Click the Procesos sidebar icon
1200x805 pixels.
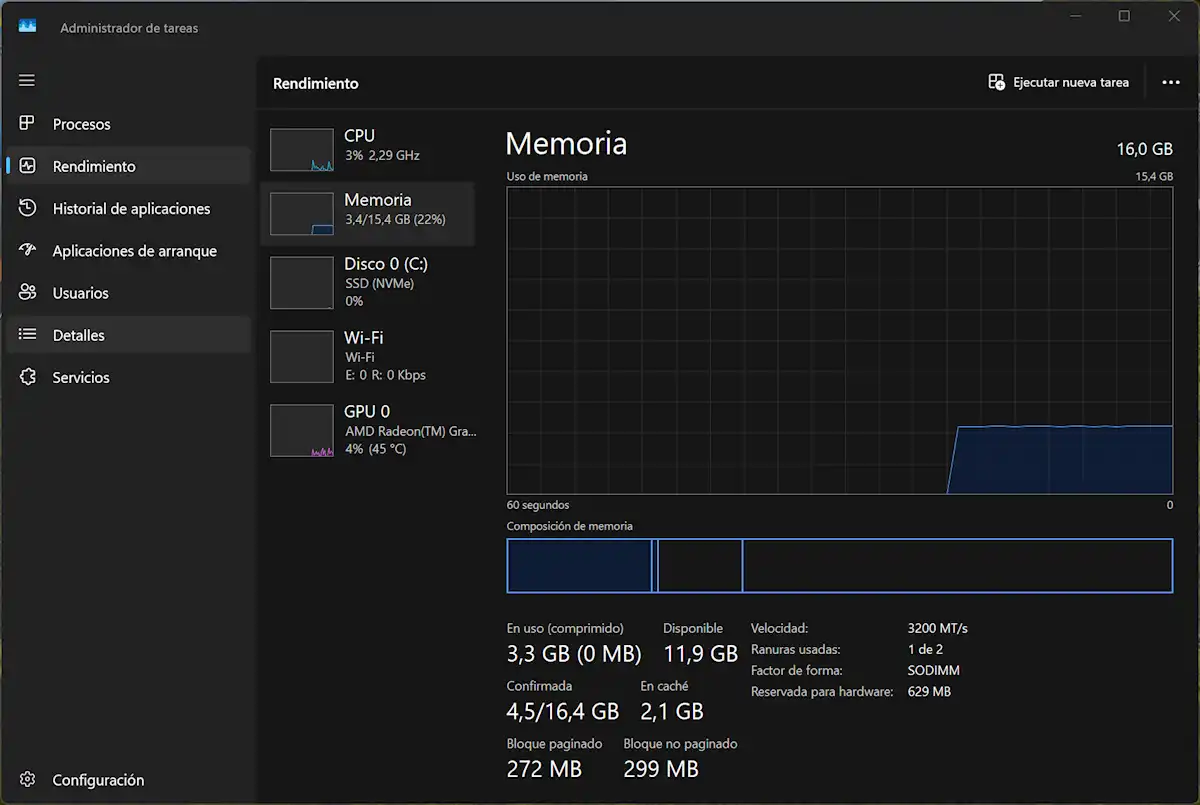28,124
